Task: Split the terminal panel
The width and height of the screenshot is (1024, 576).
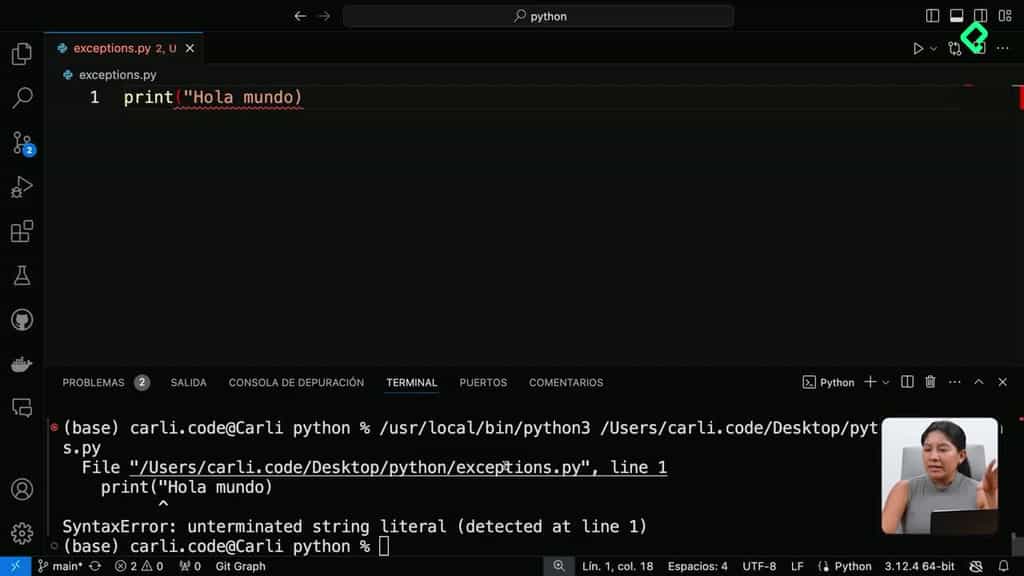Action: (906, 382)
